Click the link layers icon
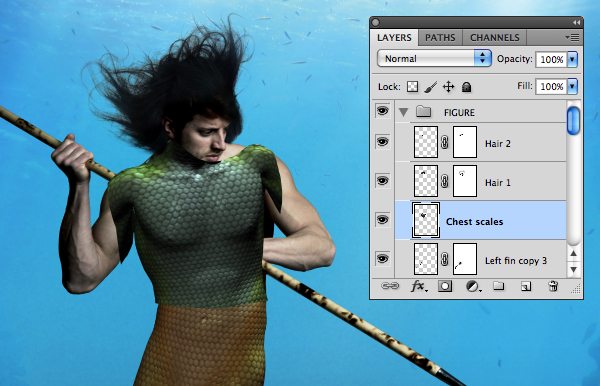 [x=390, y=286]
